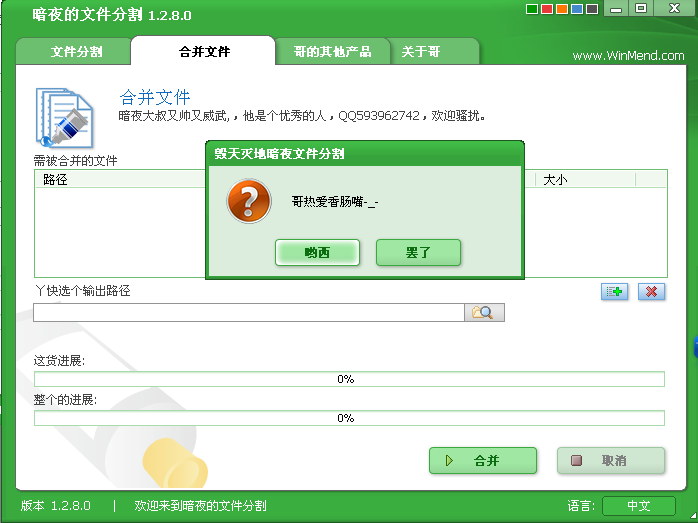
Task: Click the 整个的进展 progress bar
Action: click(x=349, y=418)
